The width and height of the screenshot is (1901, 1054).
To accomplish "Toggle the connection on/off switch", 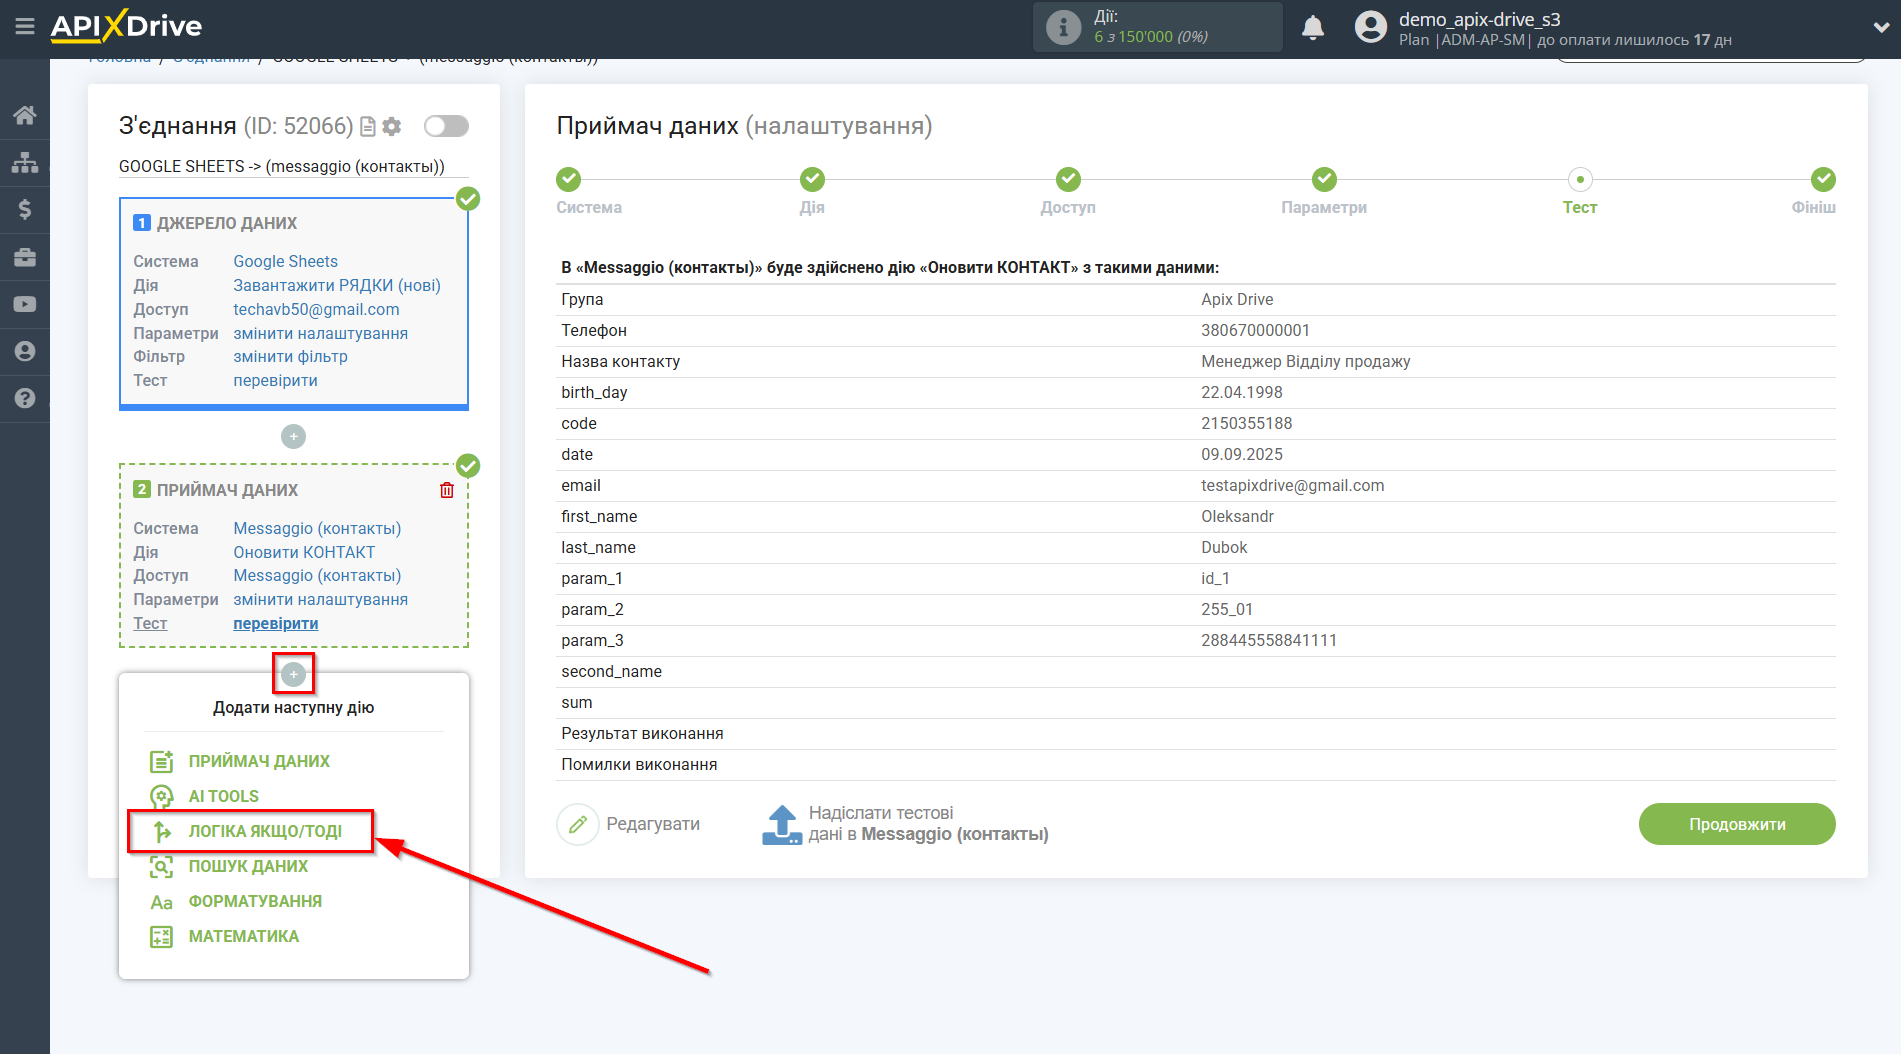I will (x=446, y=126).
